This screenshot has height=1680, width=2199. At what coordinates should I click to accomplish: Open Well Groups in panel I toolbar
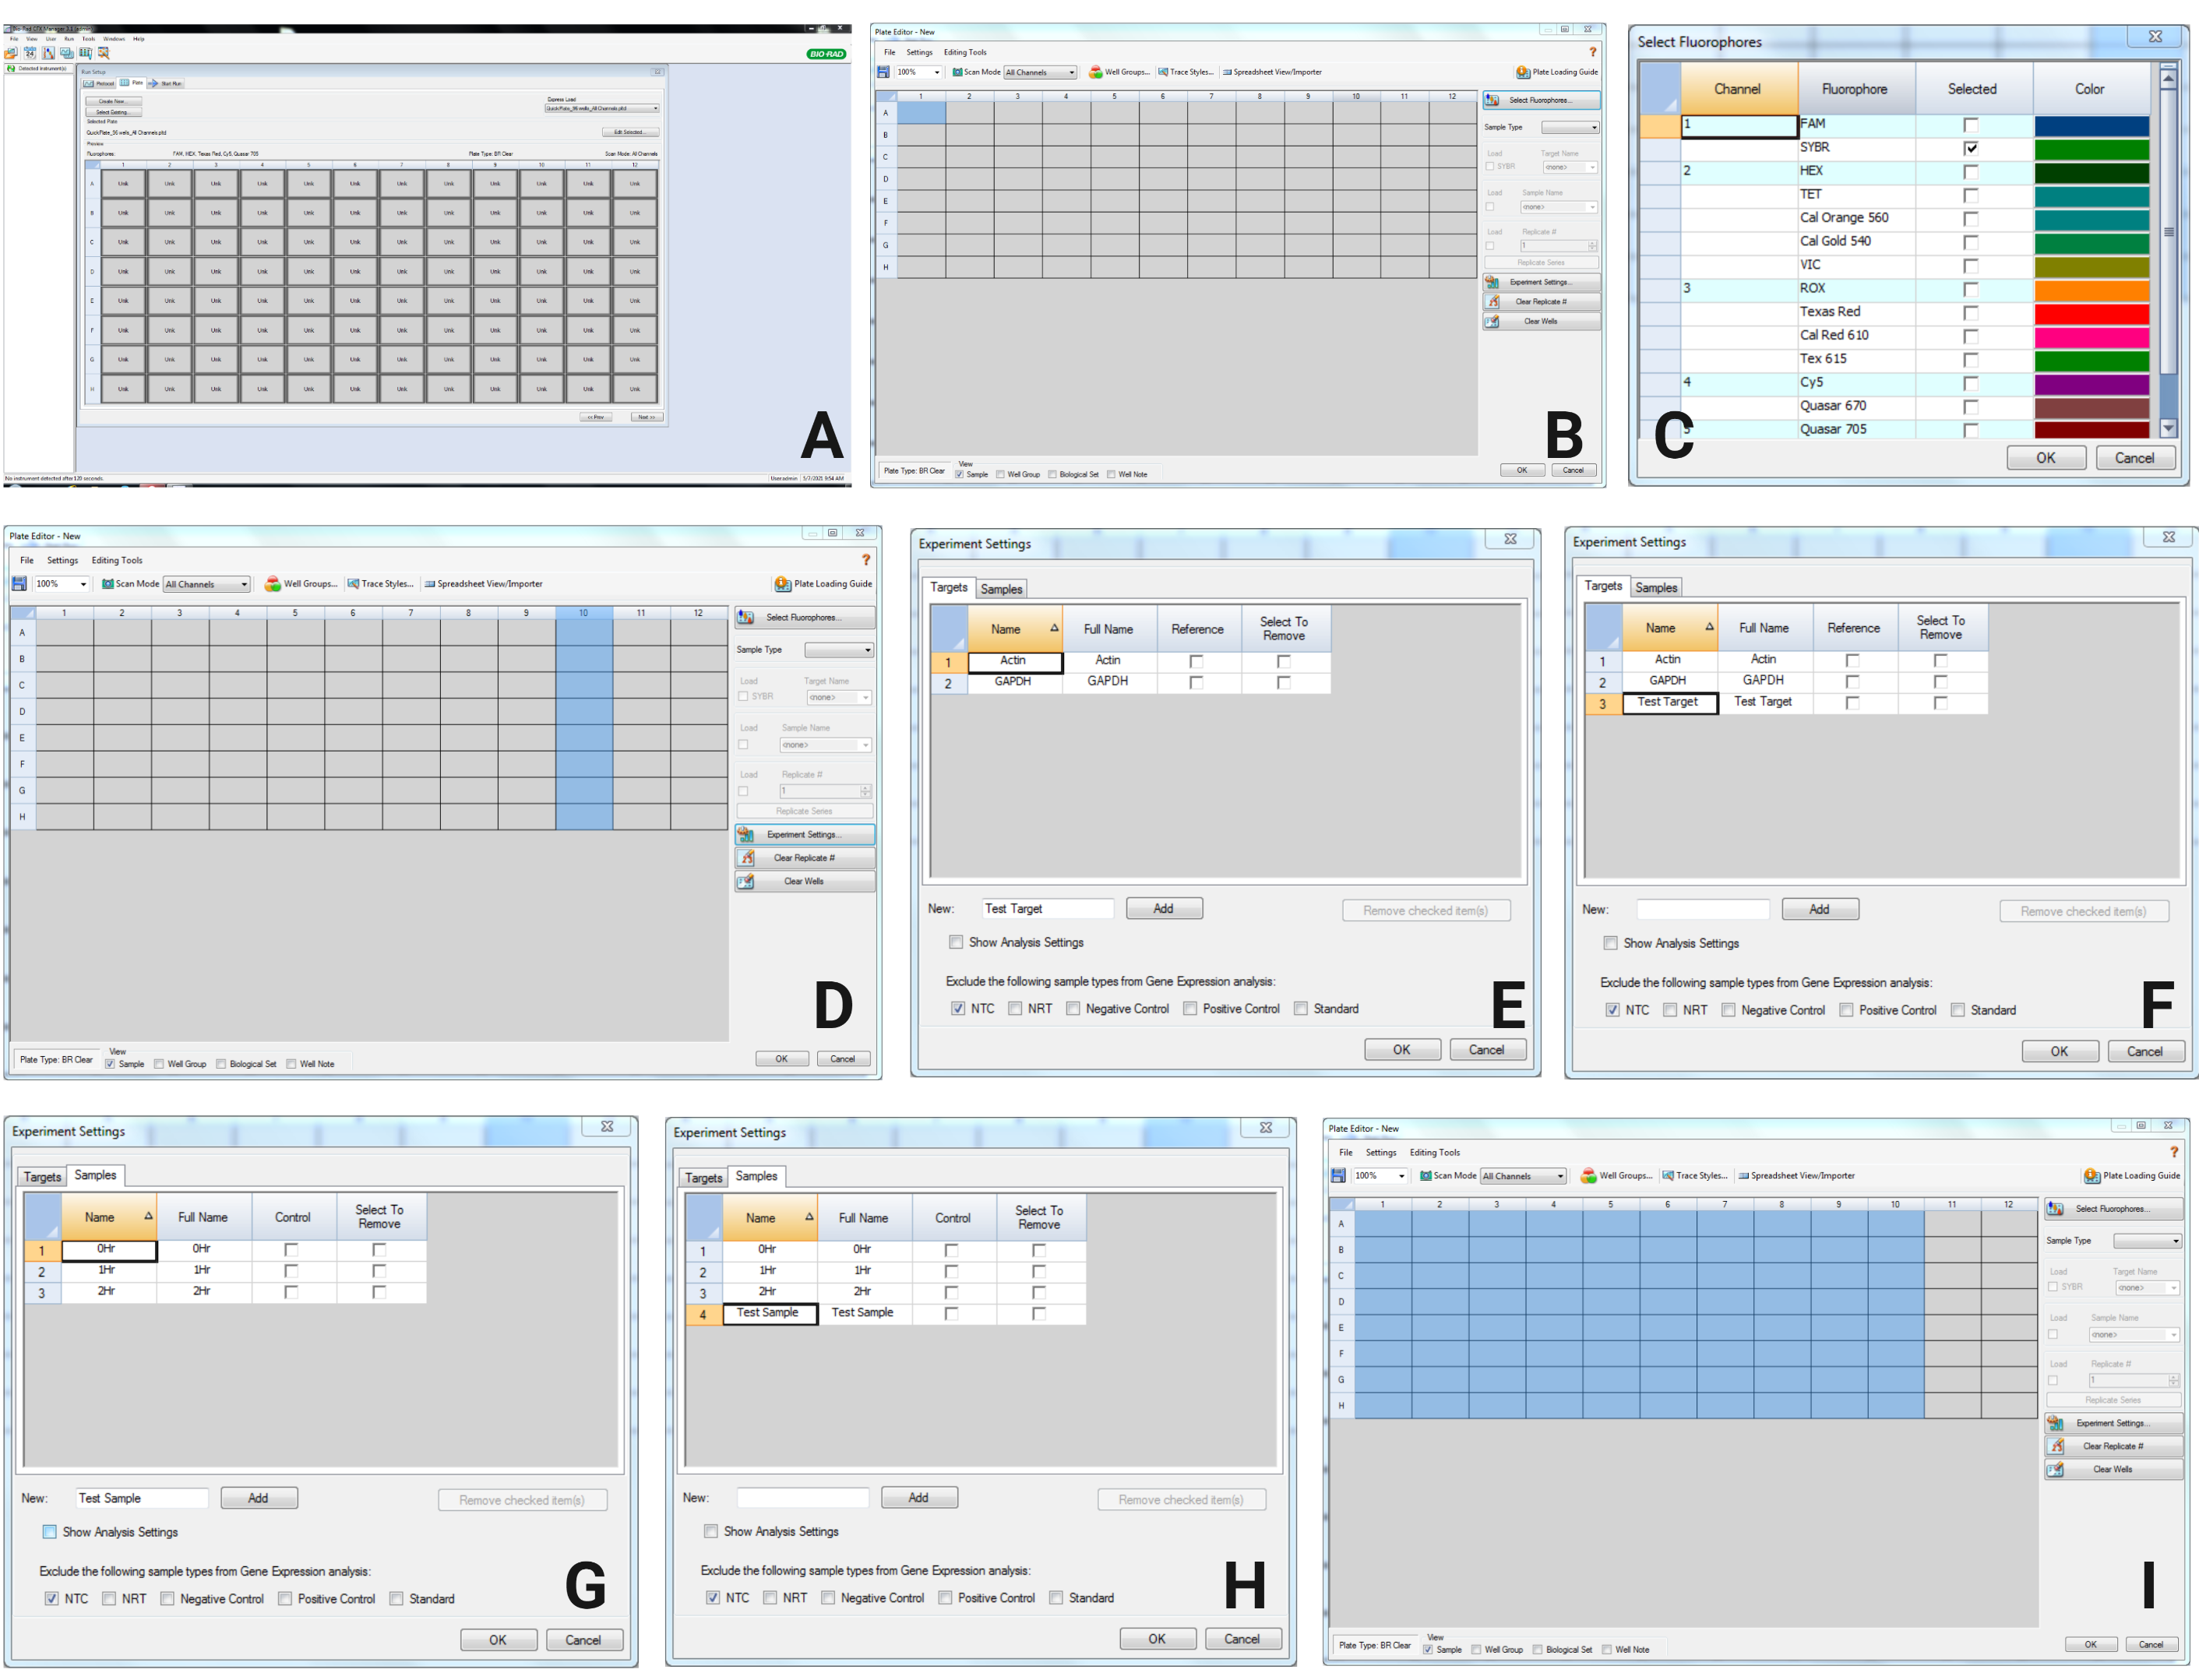coord(1616,1175)
